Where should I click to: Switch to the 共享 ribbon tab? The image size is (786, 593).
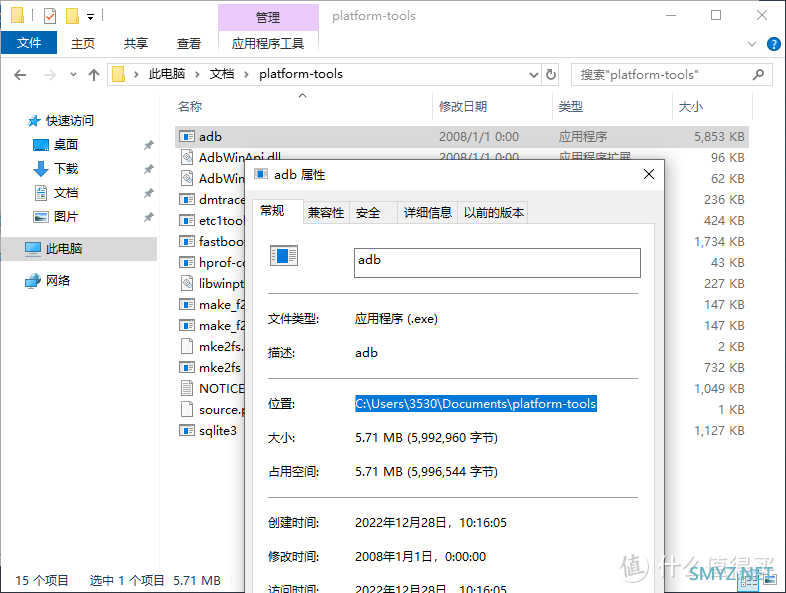click(136, 44)
